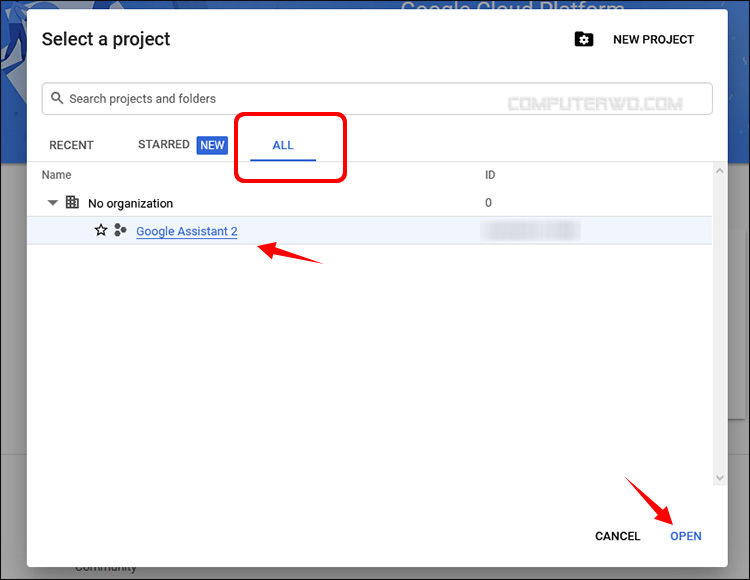Click the Select a project dialog title

click(x=106, y=39)
